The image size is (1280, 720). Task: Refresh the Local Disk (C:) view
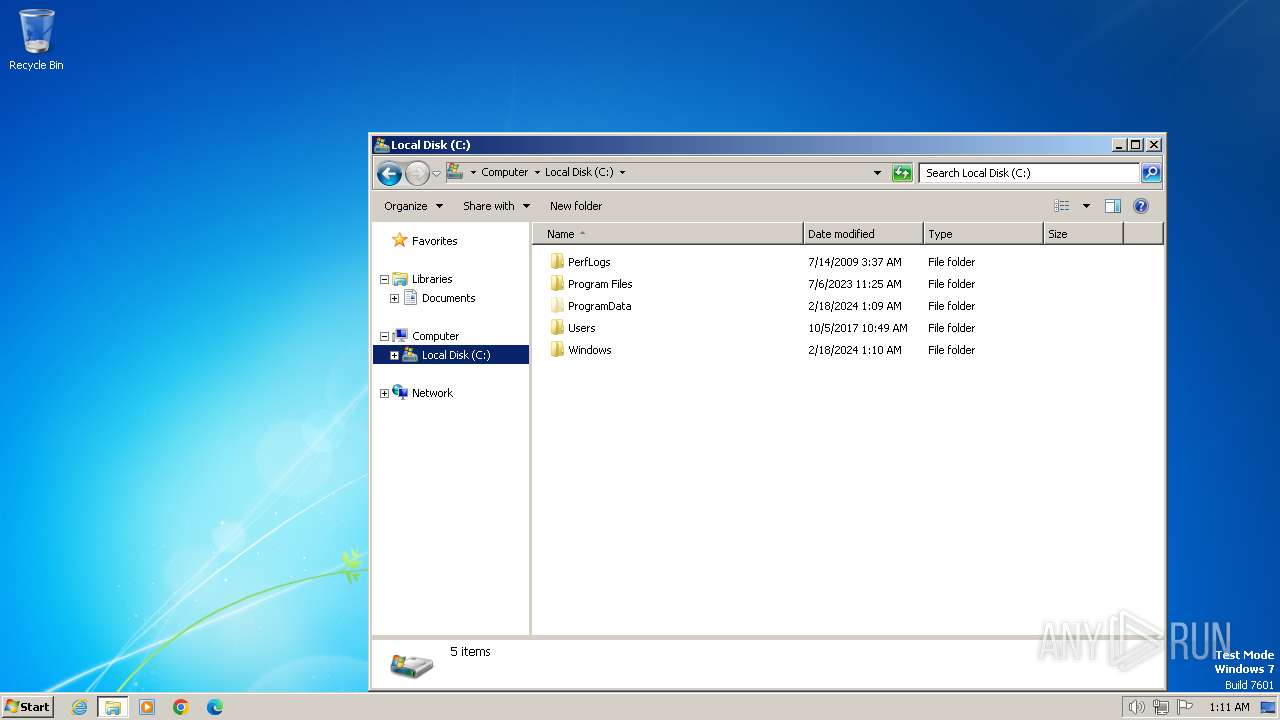902,173
